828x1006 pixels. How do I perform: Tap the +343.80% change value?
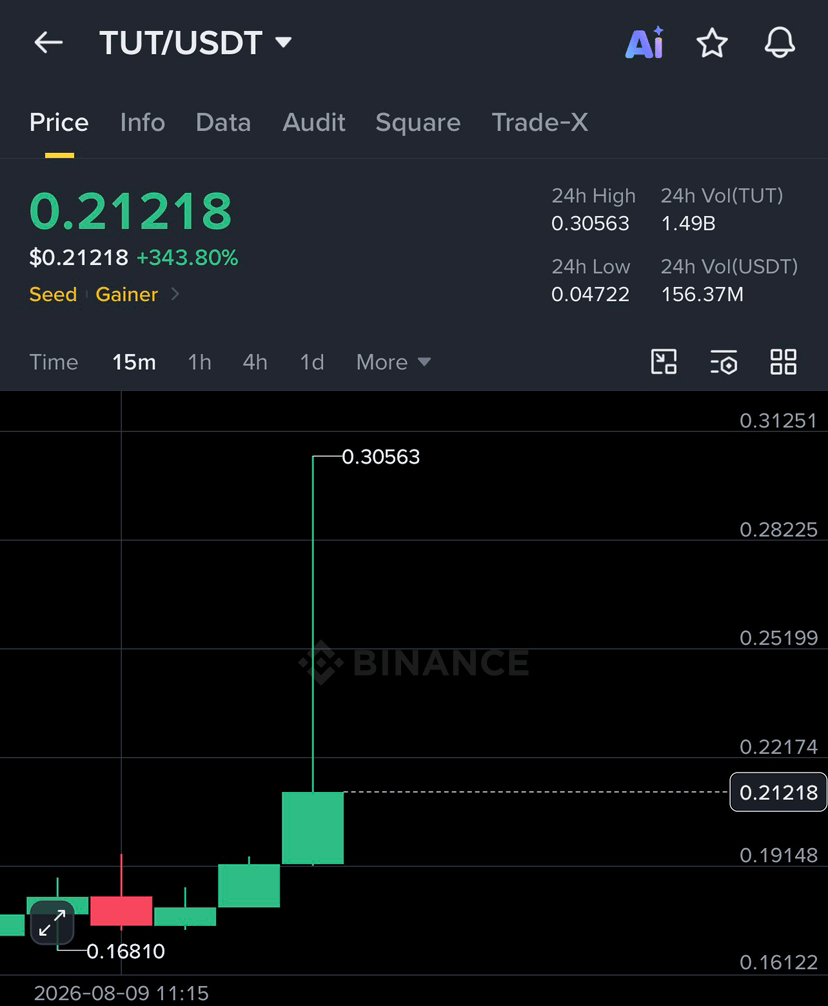pos(187,257)
